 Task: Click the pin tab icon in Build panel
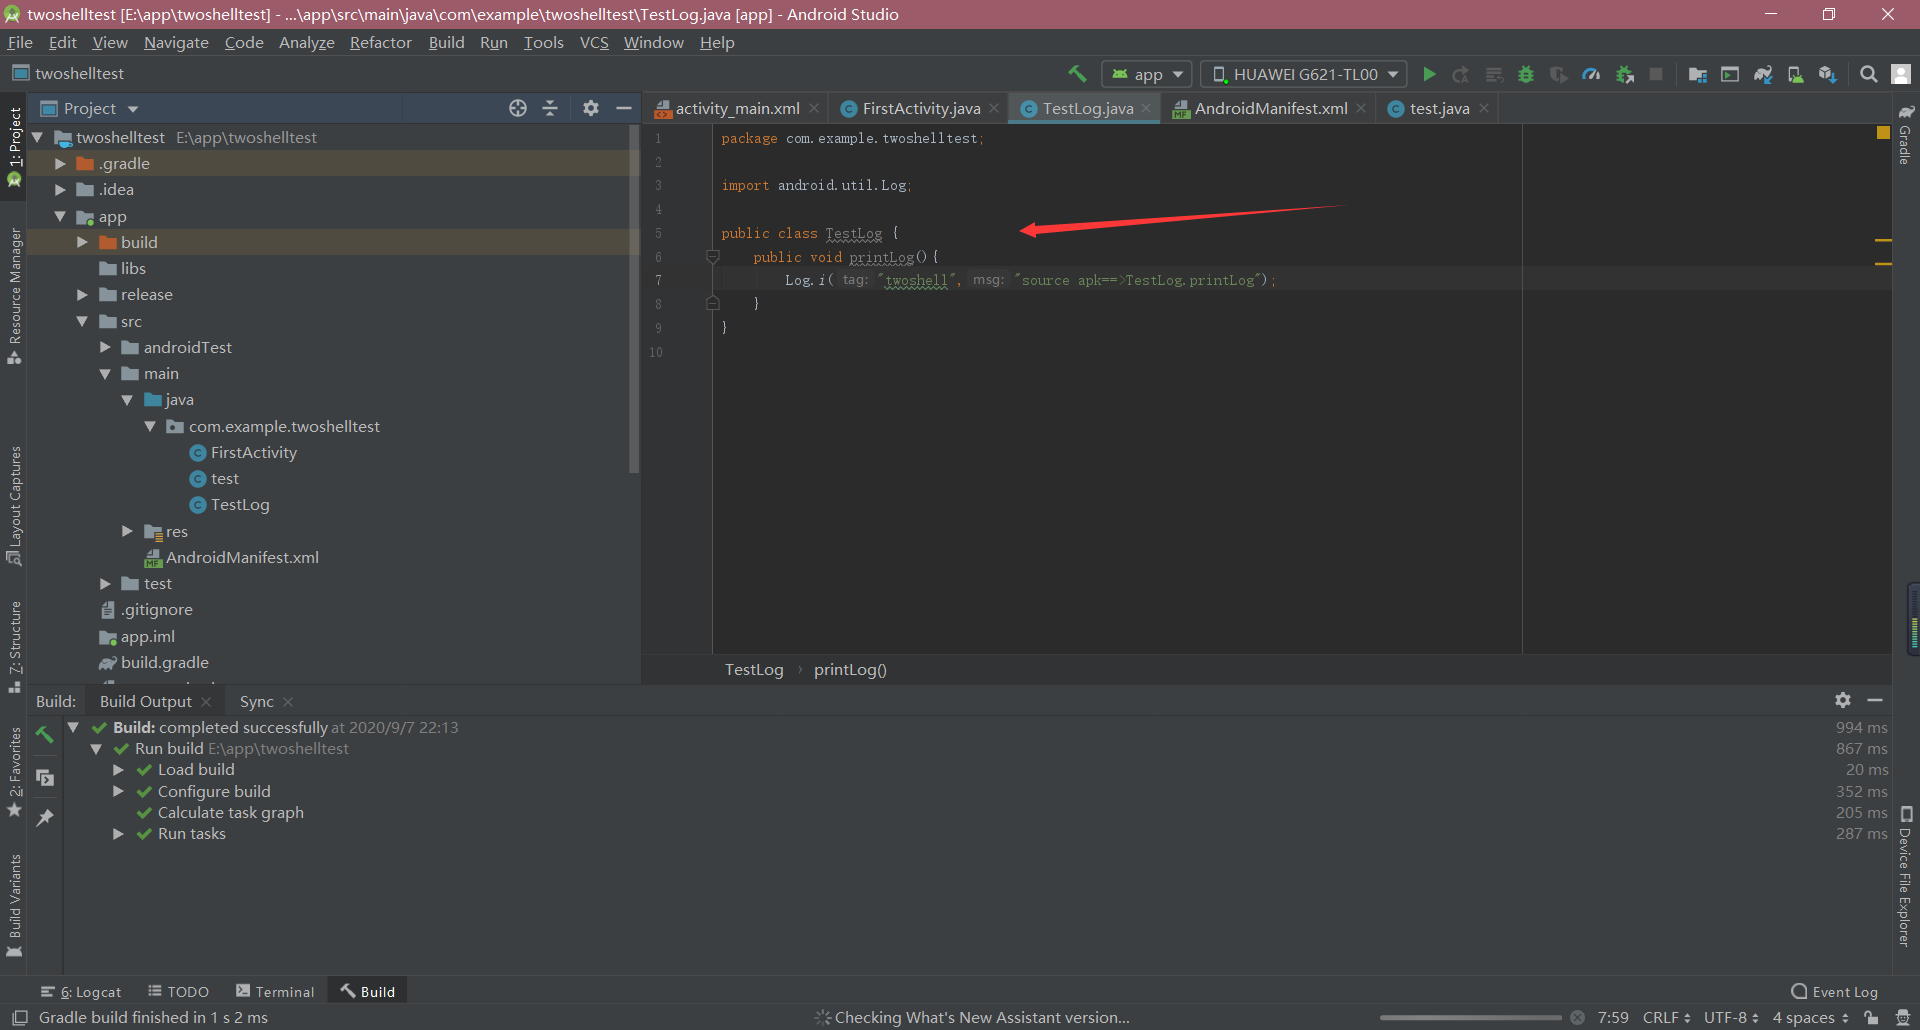click(x=44, y=817)
